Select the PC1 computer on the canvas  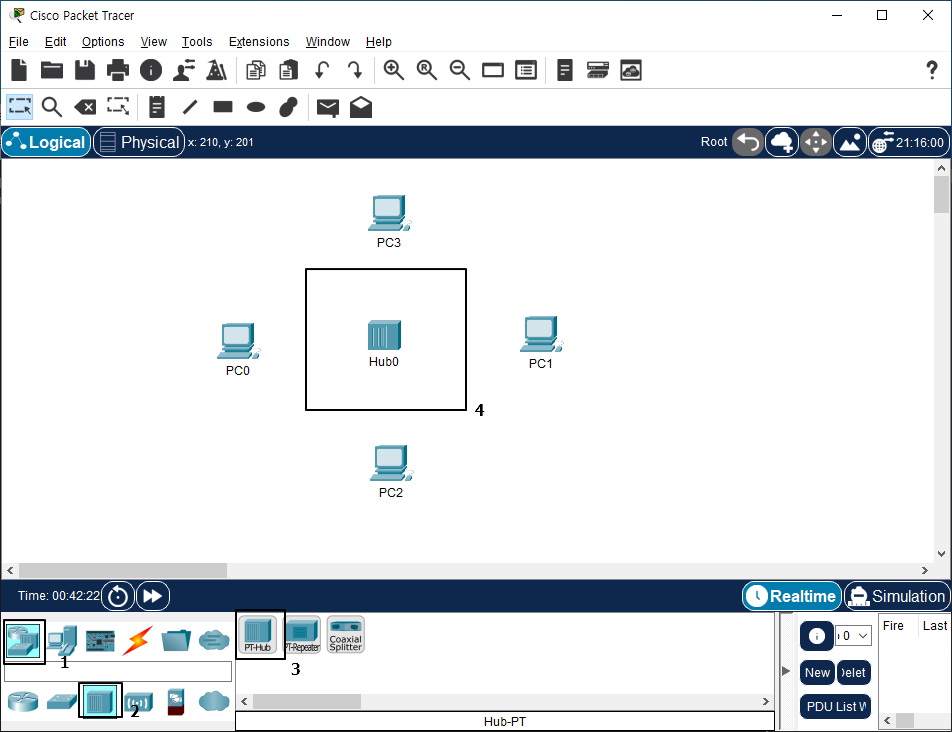coord(541,334)
